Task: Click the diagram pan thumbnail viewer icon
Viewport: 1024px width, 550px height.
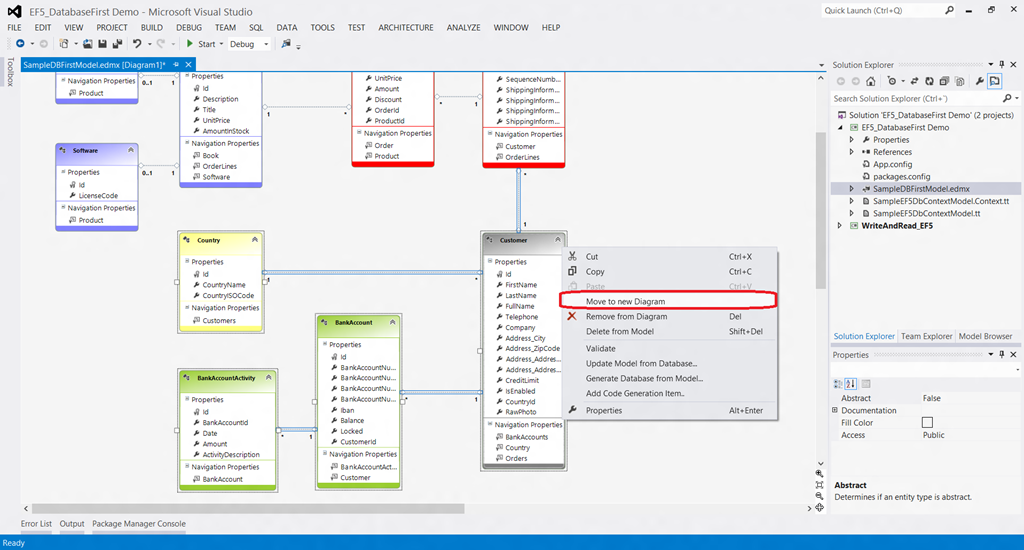Action: pos(820,508)
